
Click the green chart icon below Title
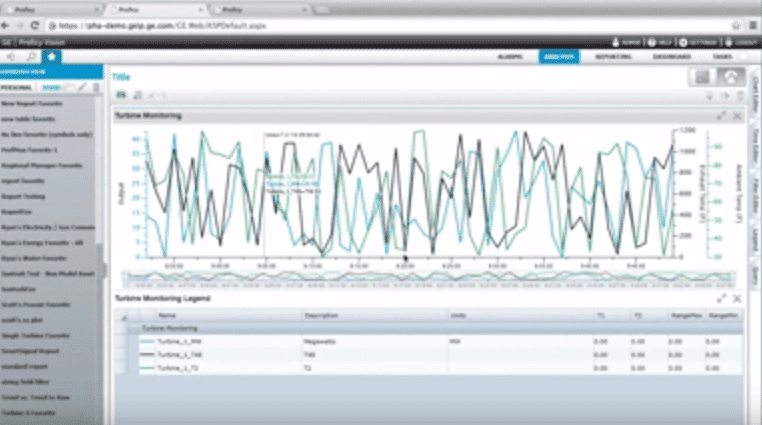pyautogui.click(x=121, y=95)
